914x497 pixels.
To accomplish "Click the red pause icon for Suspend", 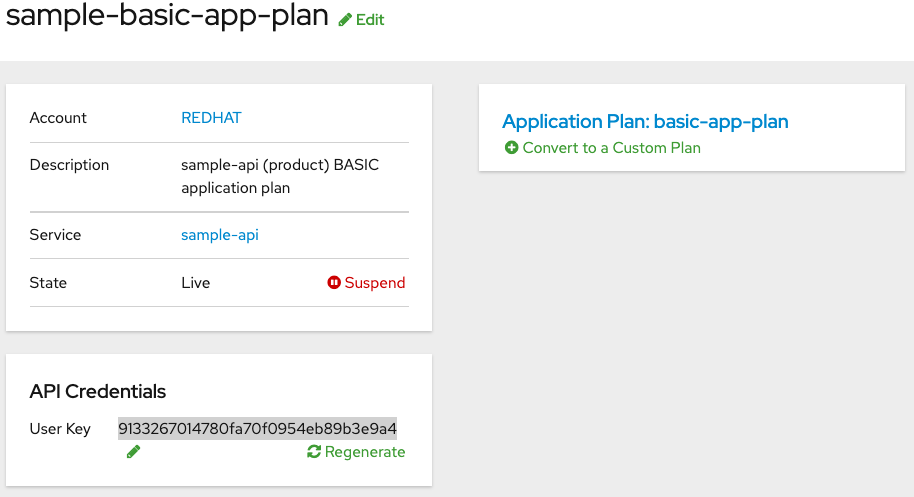I will [334, 283].
